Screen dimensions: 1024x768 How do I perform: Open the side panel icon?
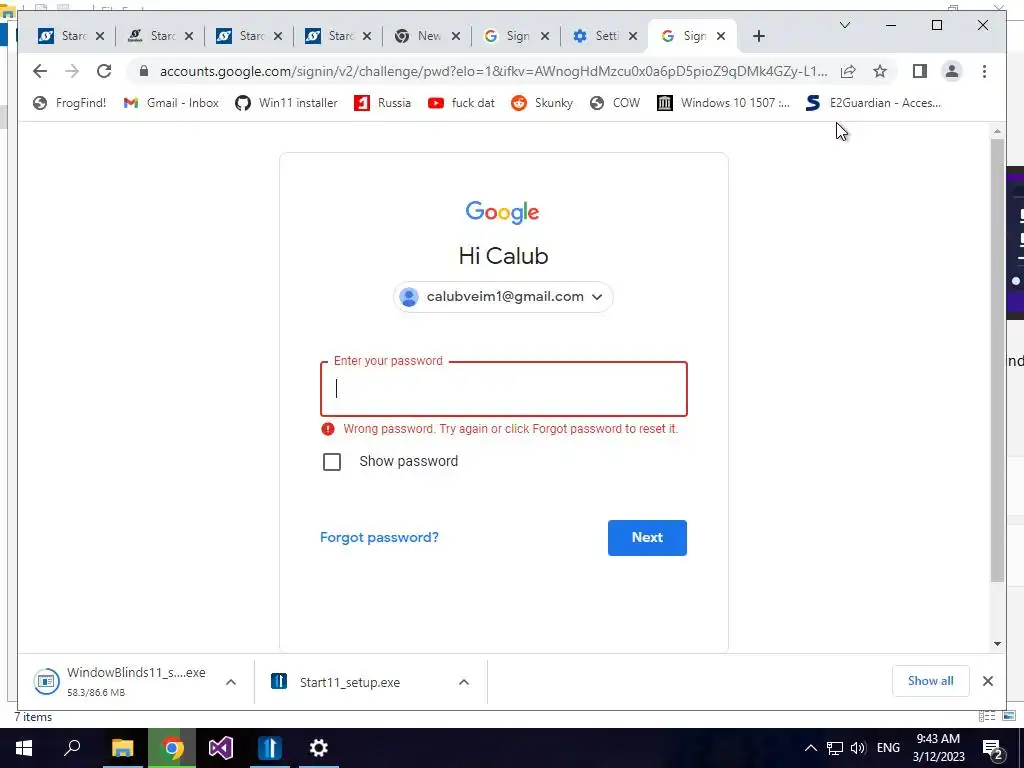click(920, 71)
